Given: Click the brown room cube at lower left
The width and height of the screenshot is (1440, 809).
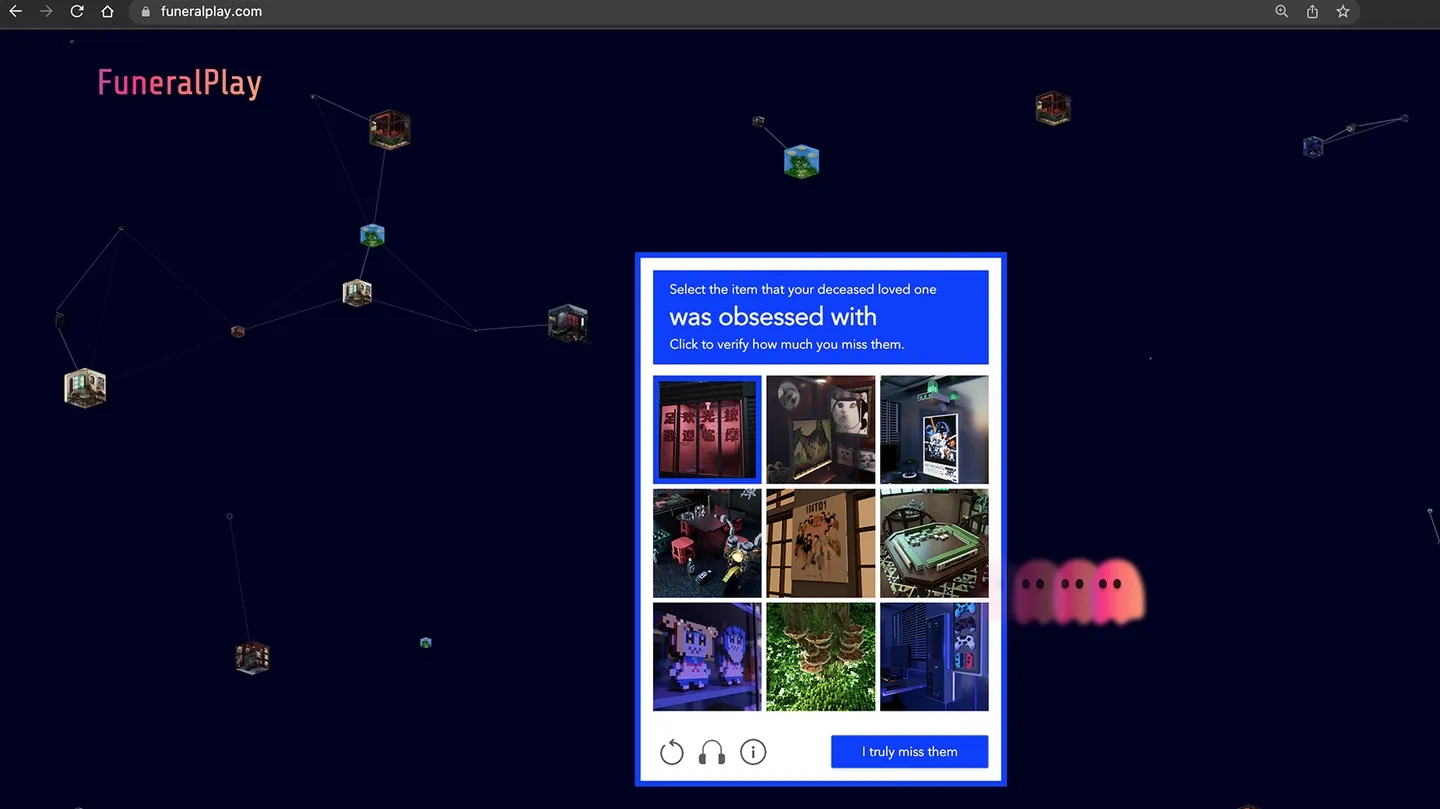Looking at the screenshot, I should coord(252,657).
